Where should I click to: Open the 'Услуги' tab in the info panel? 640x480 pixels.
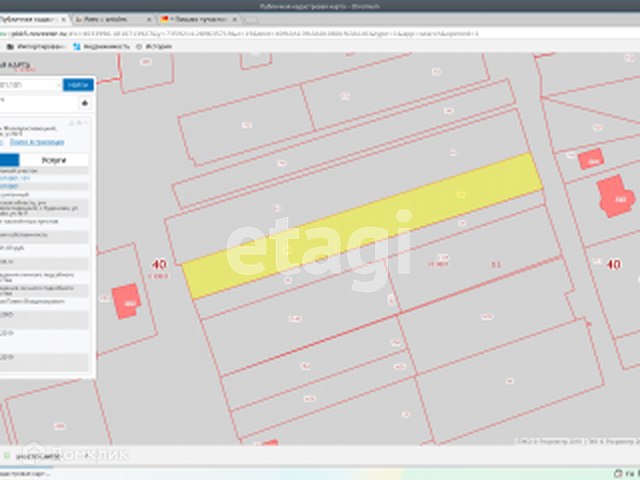coord(53,160)
